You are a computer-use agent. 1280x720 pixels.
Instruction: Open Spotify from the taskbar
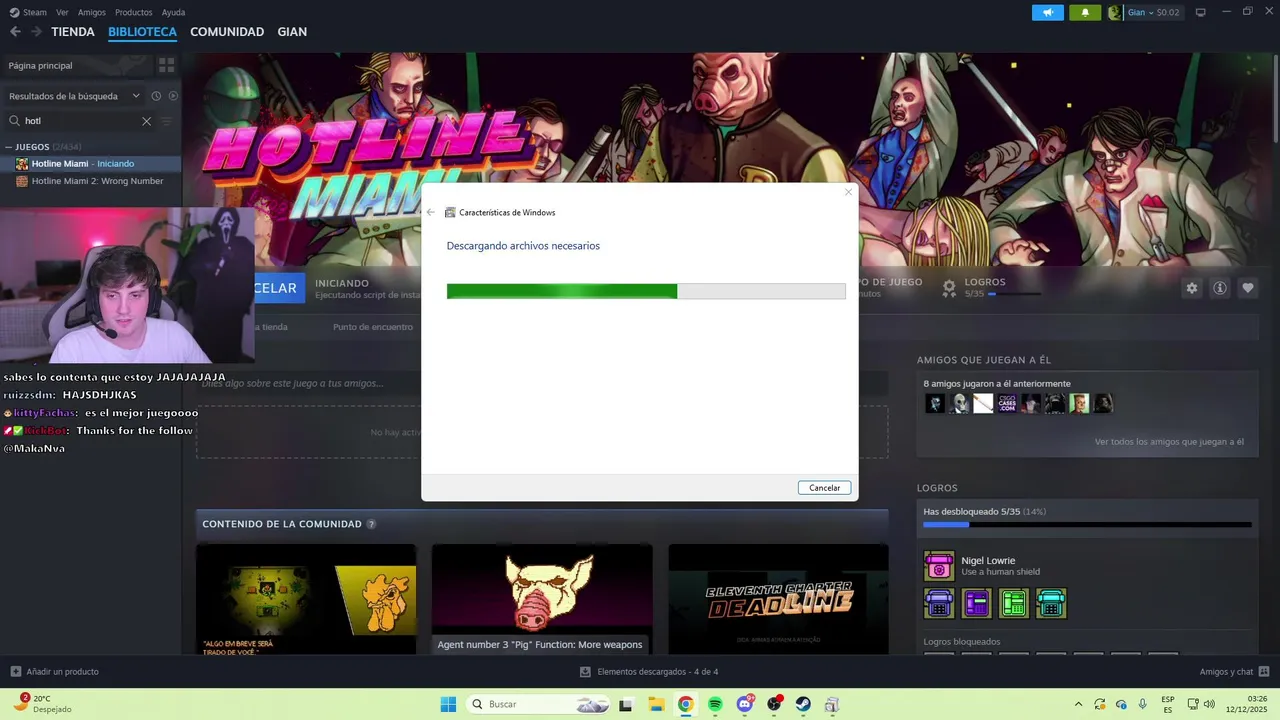[x=715, y=704]
